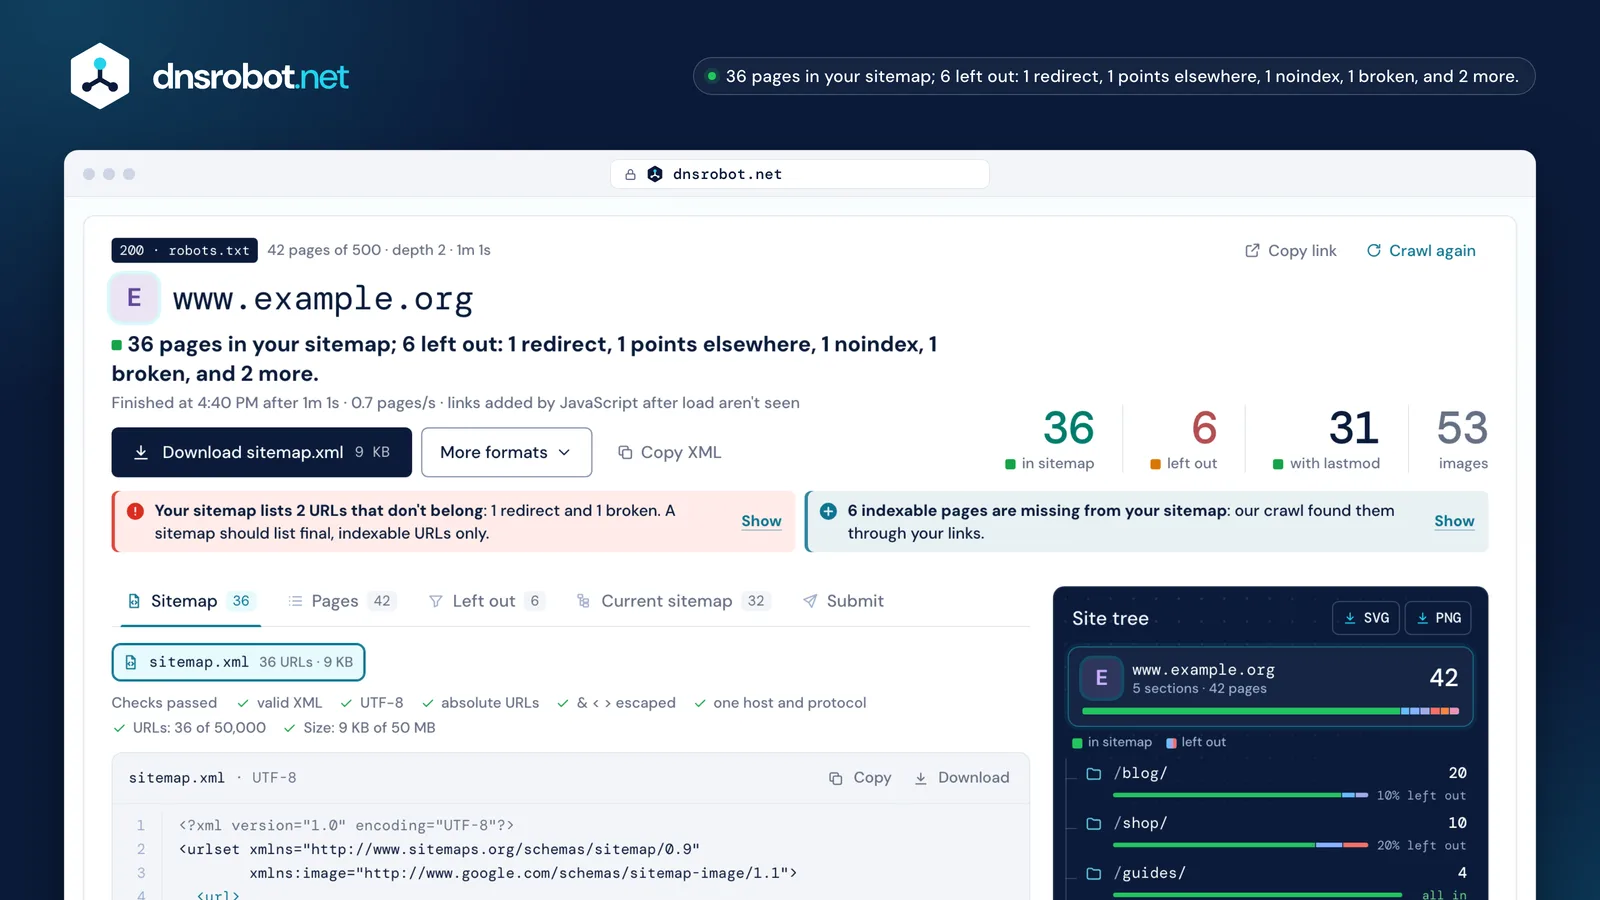Click the red alert icon in sitemap warning
Image resolution: width=1600 pixels, height=900 pixels.
click(135, 511)
